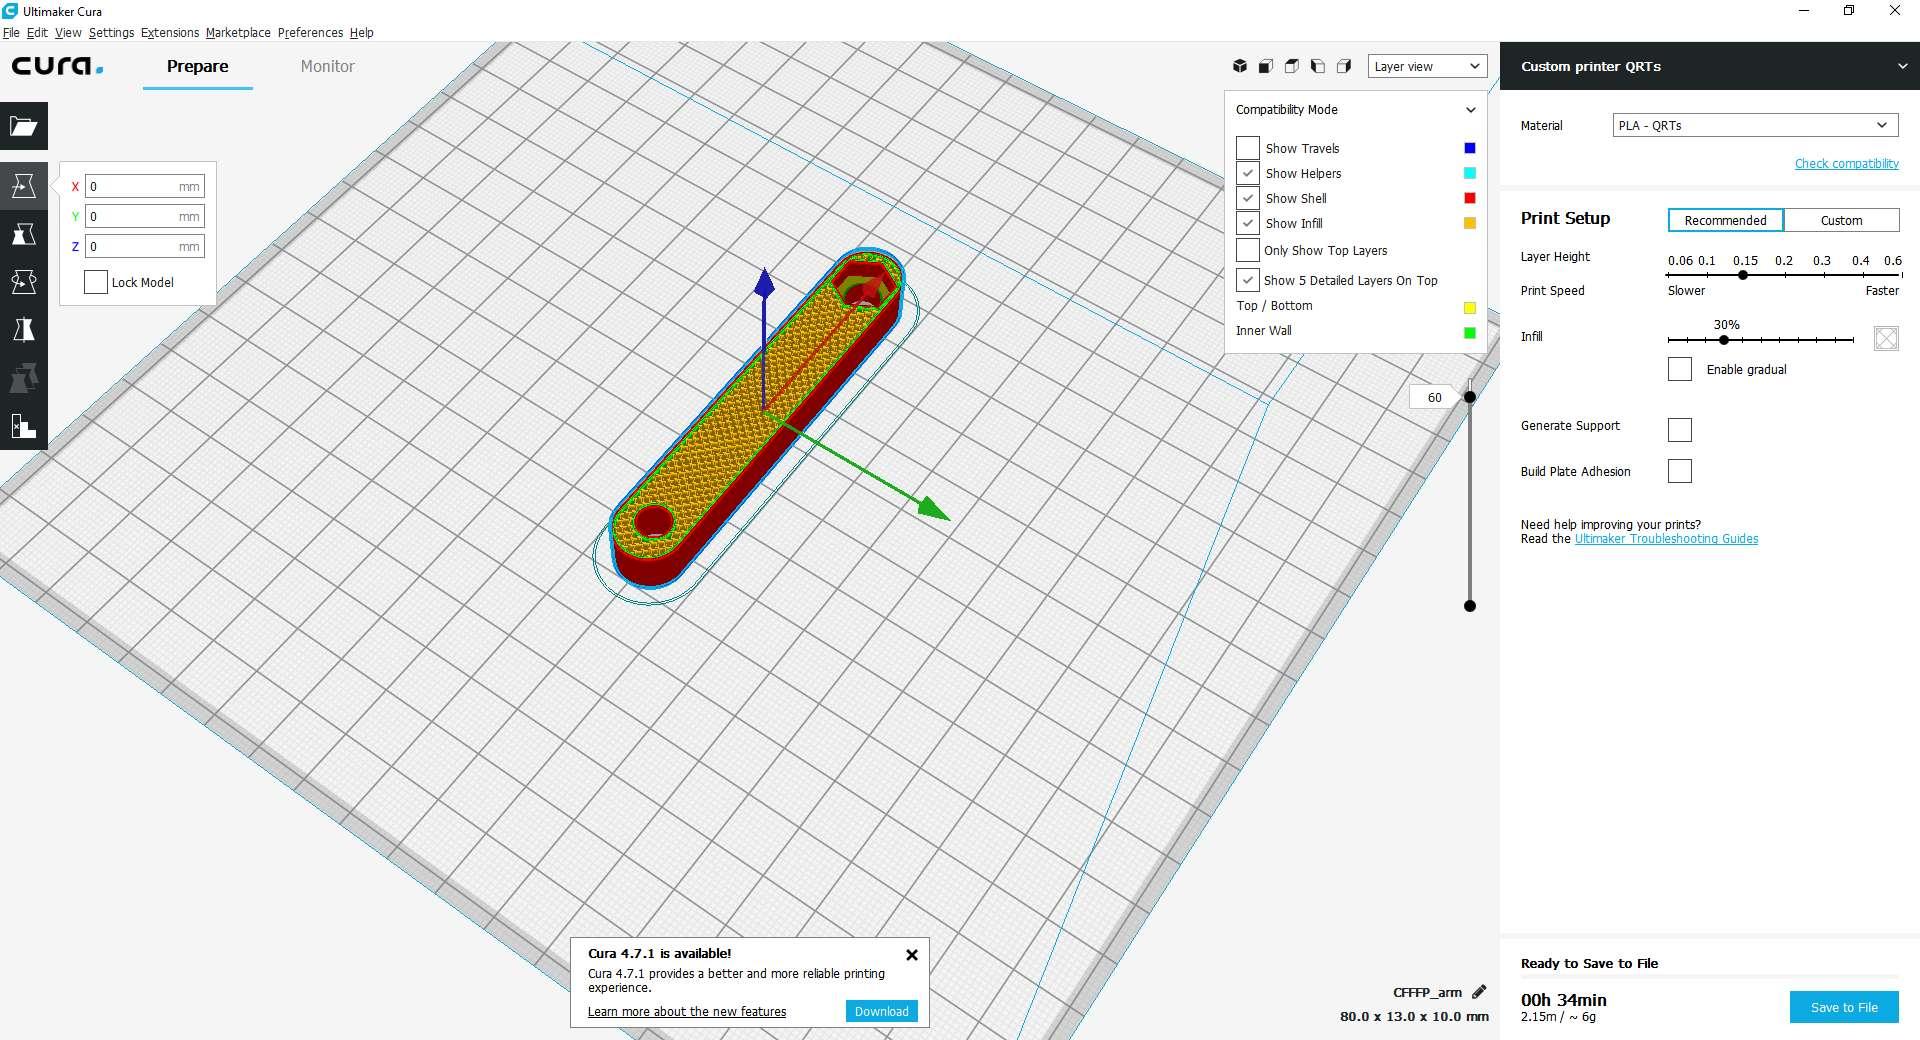This screenshot has width=1920, height=1040.
Task: Click the Z position input field
Action: click(x=145, y=246)
